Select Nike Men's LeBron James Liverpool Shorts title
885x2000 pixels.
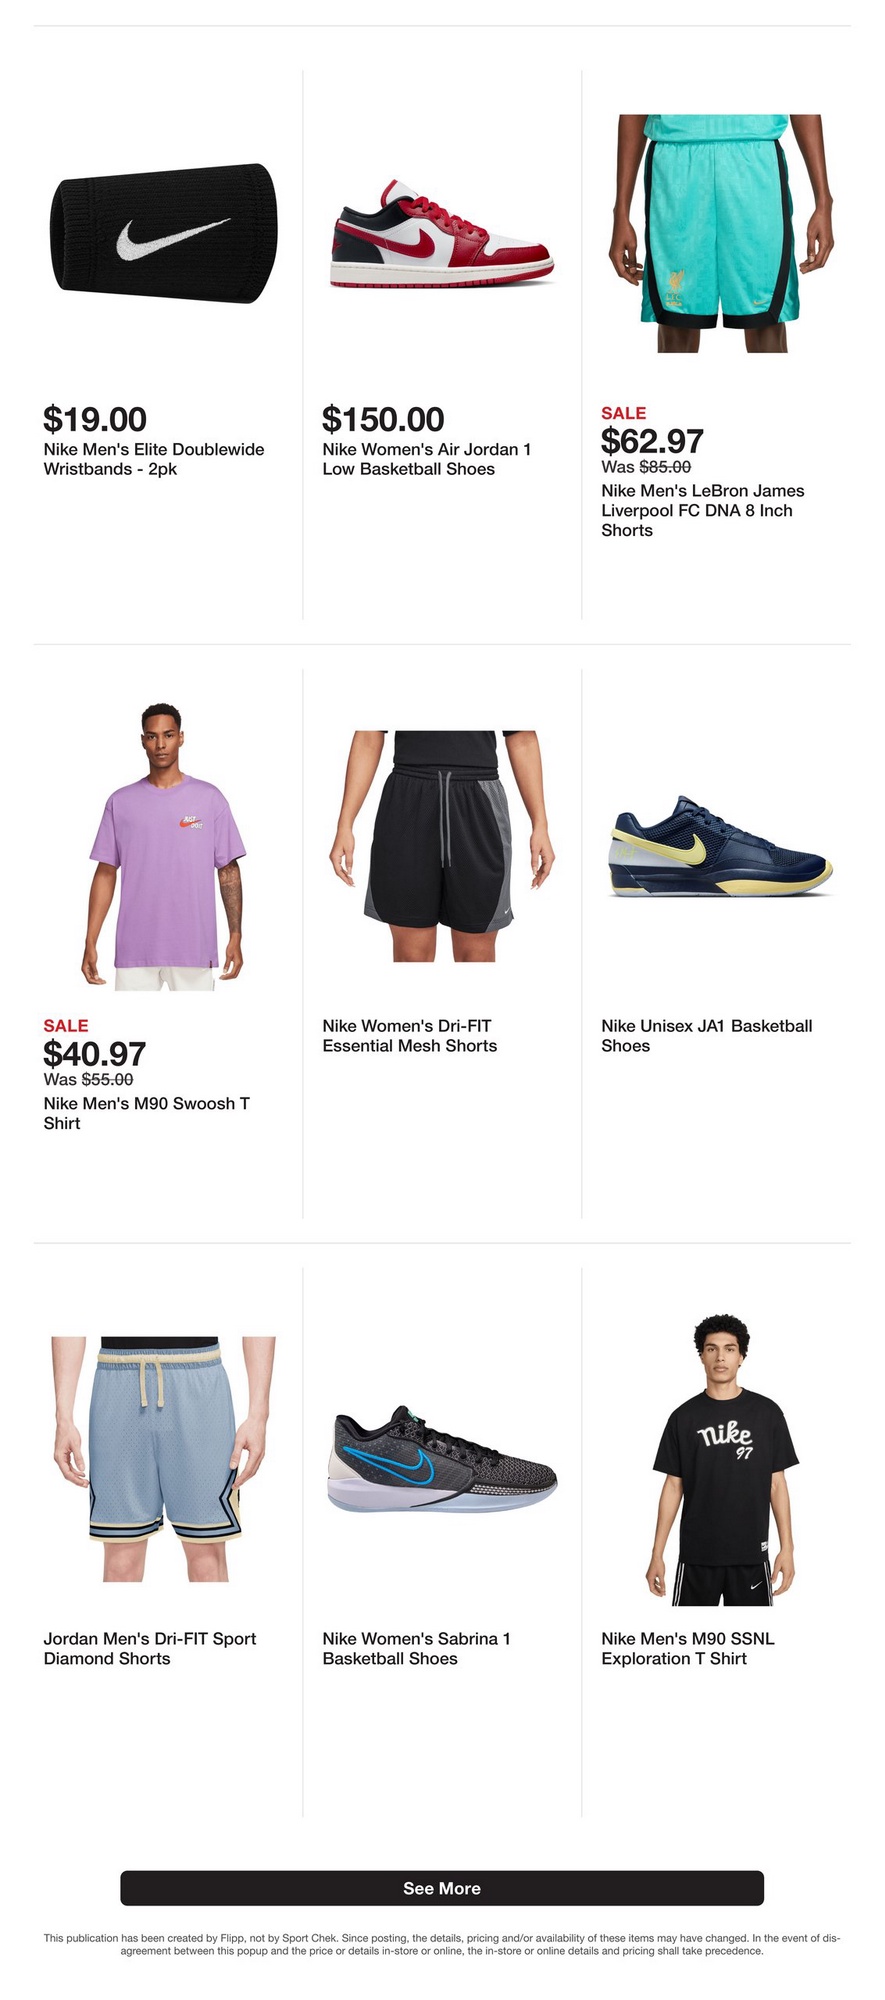pyautogui.click(x=703, y=510)
